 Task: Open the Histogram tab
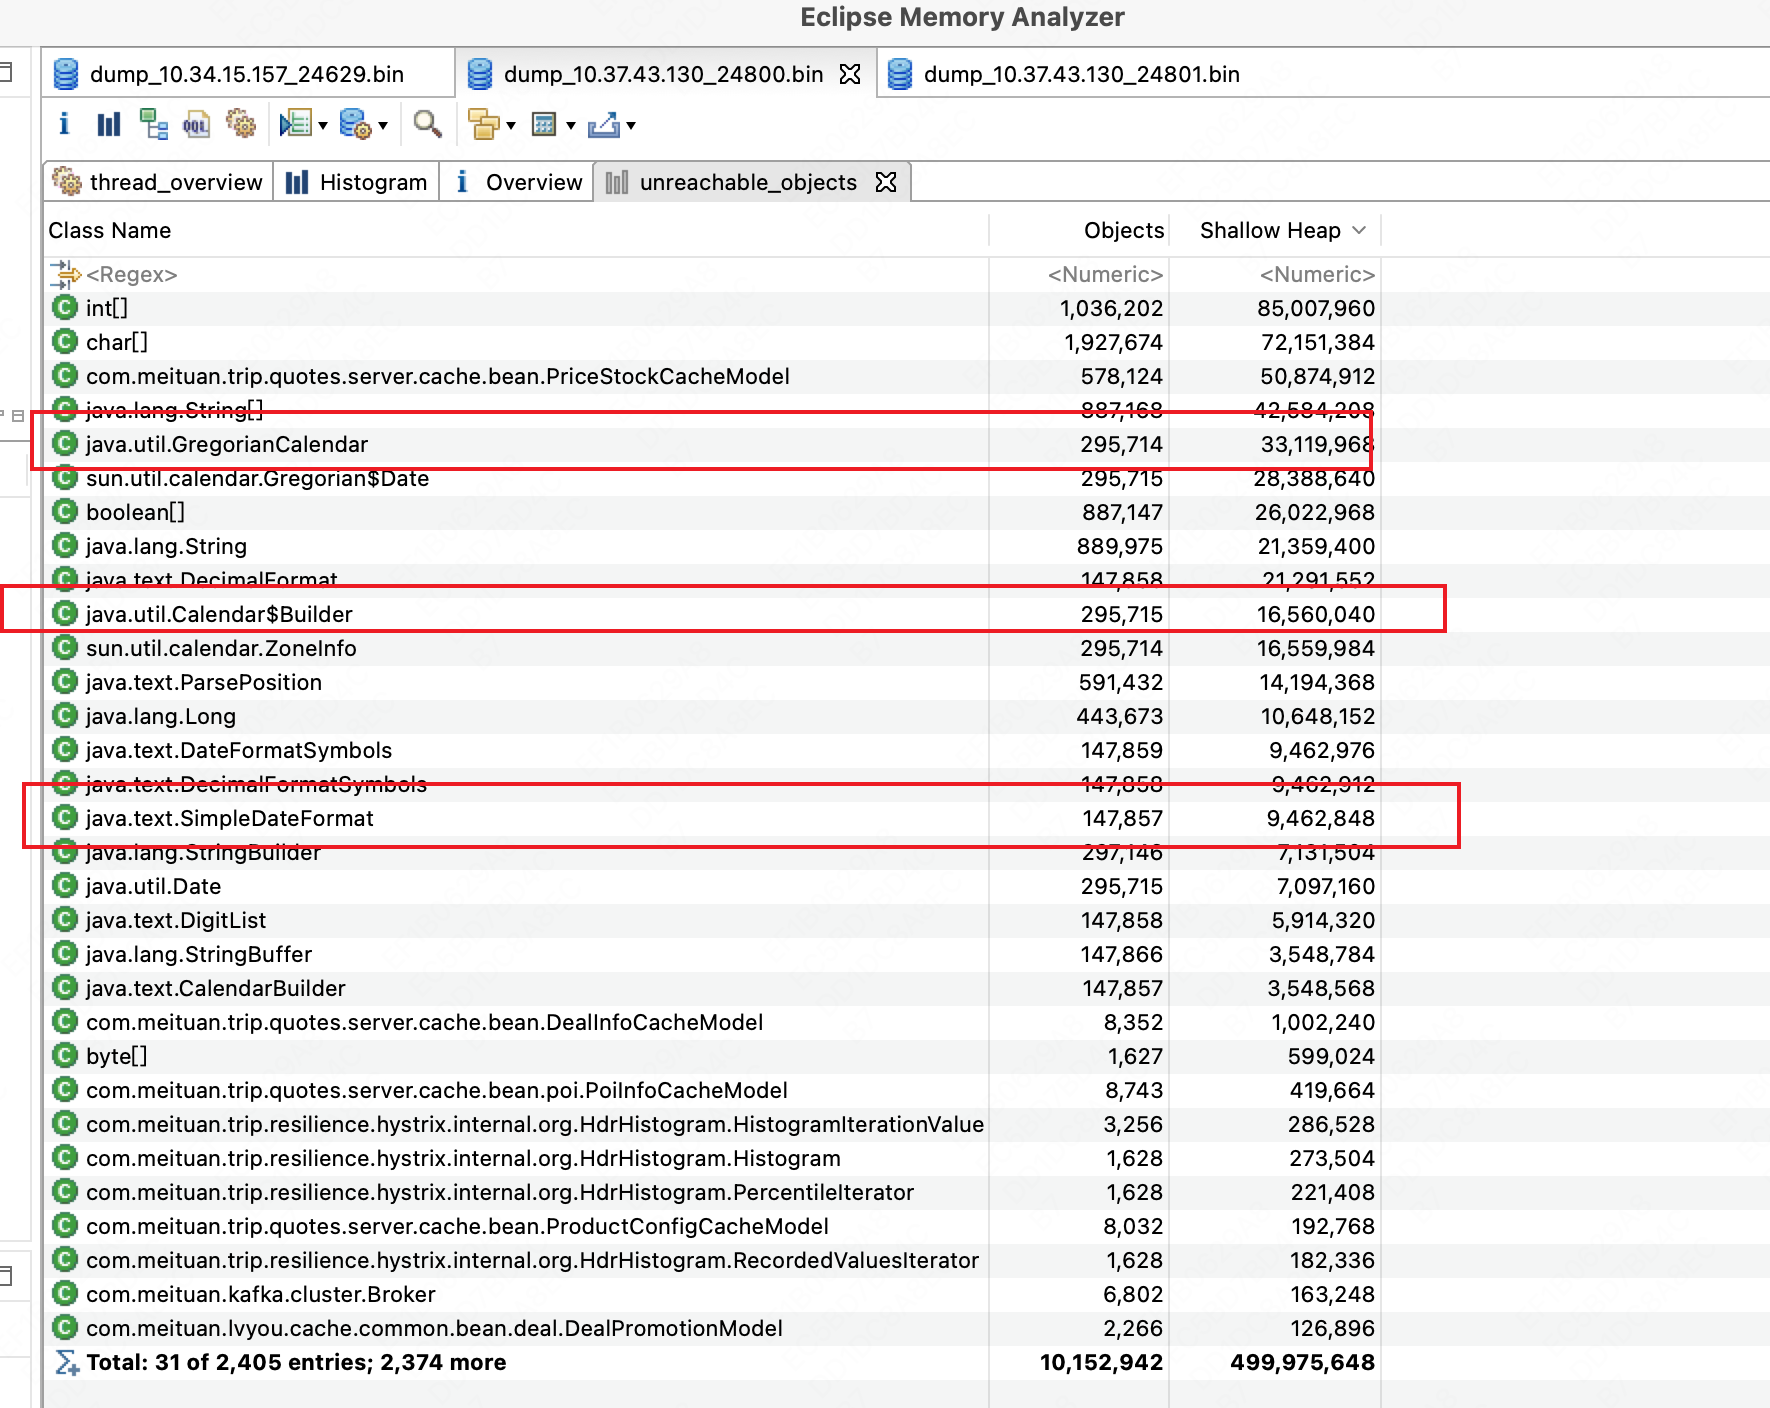(357, 182)
